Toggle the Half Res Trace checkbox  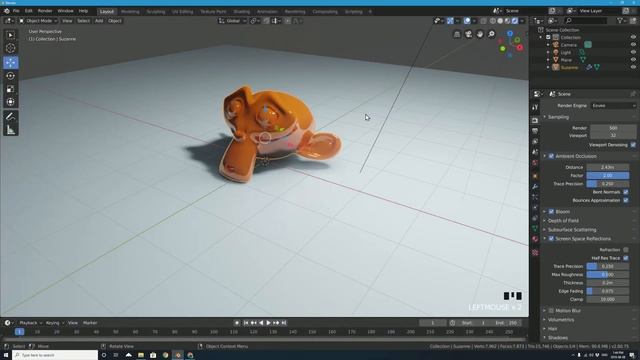point(626,258)
